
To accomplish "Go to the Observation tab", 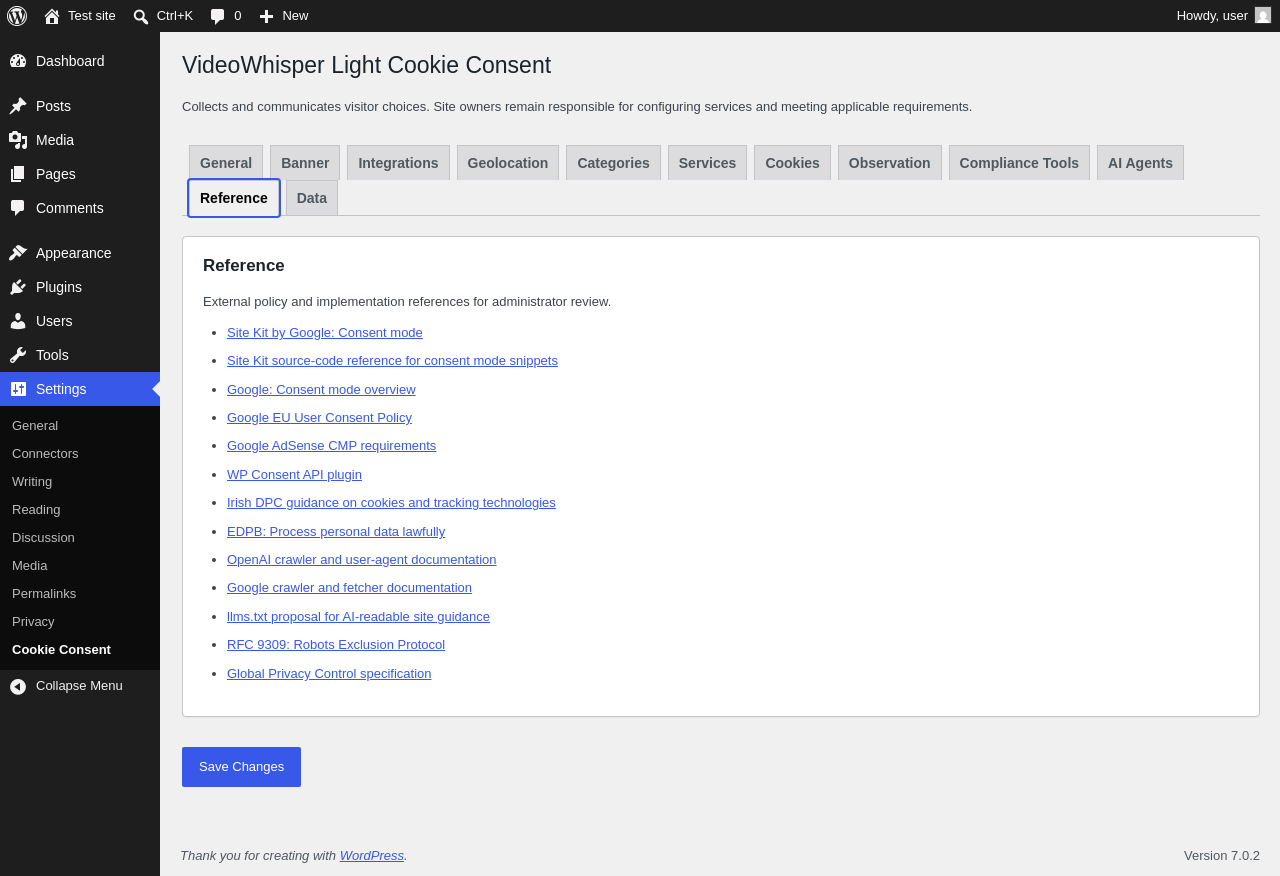I will [890, 163].
